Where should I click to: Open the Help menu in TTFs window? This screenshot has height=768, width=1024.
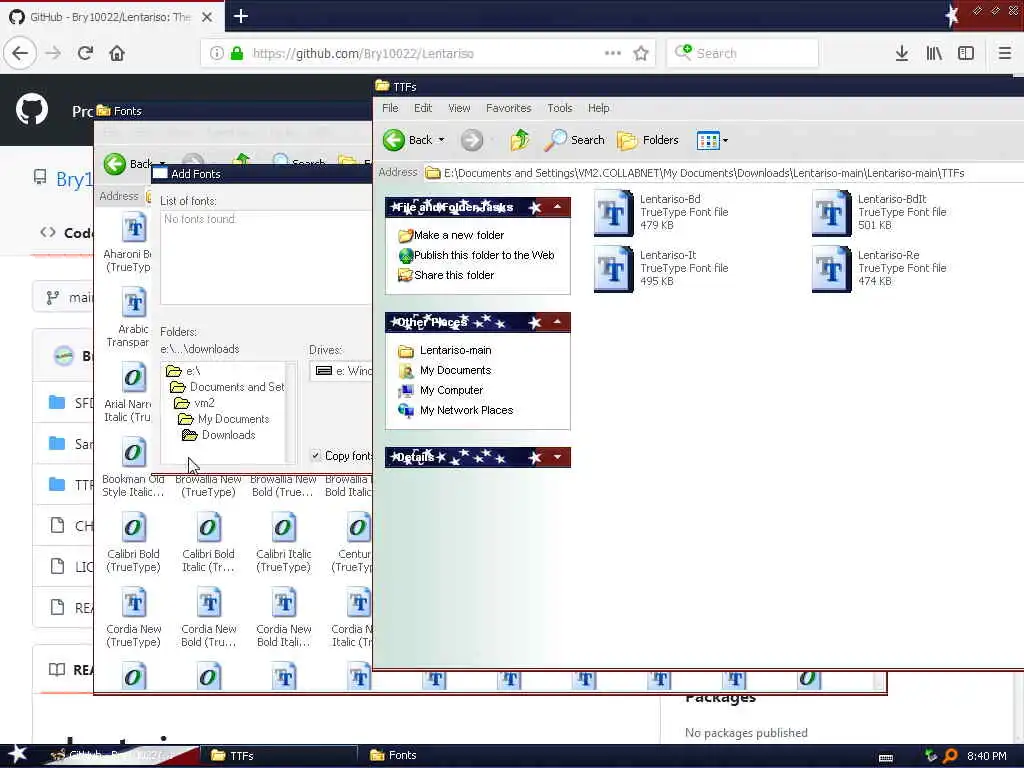tap(598, 108)
